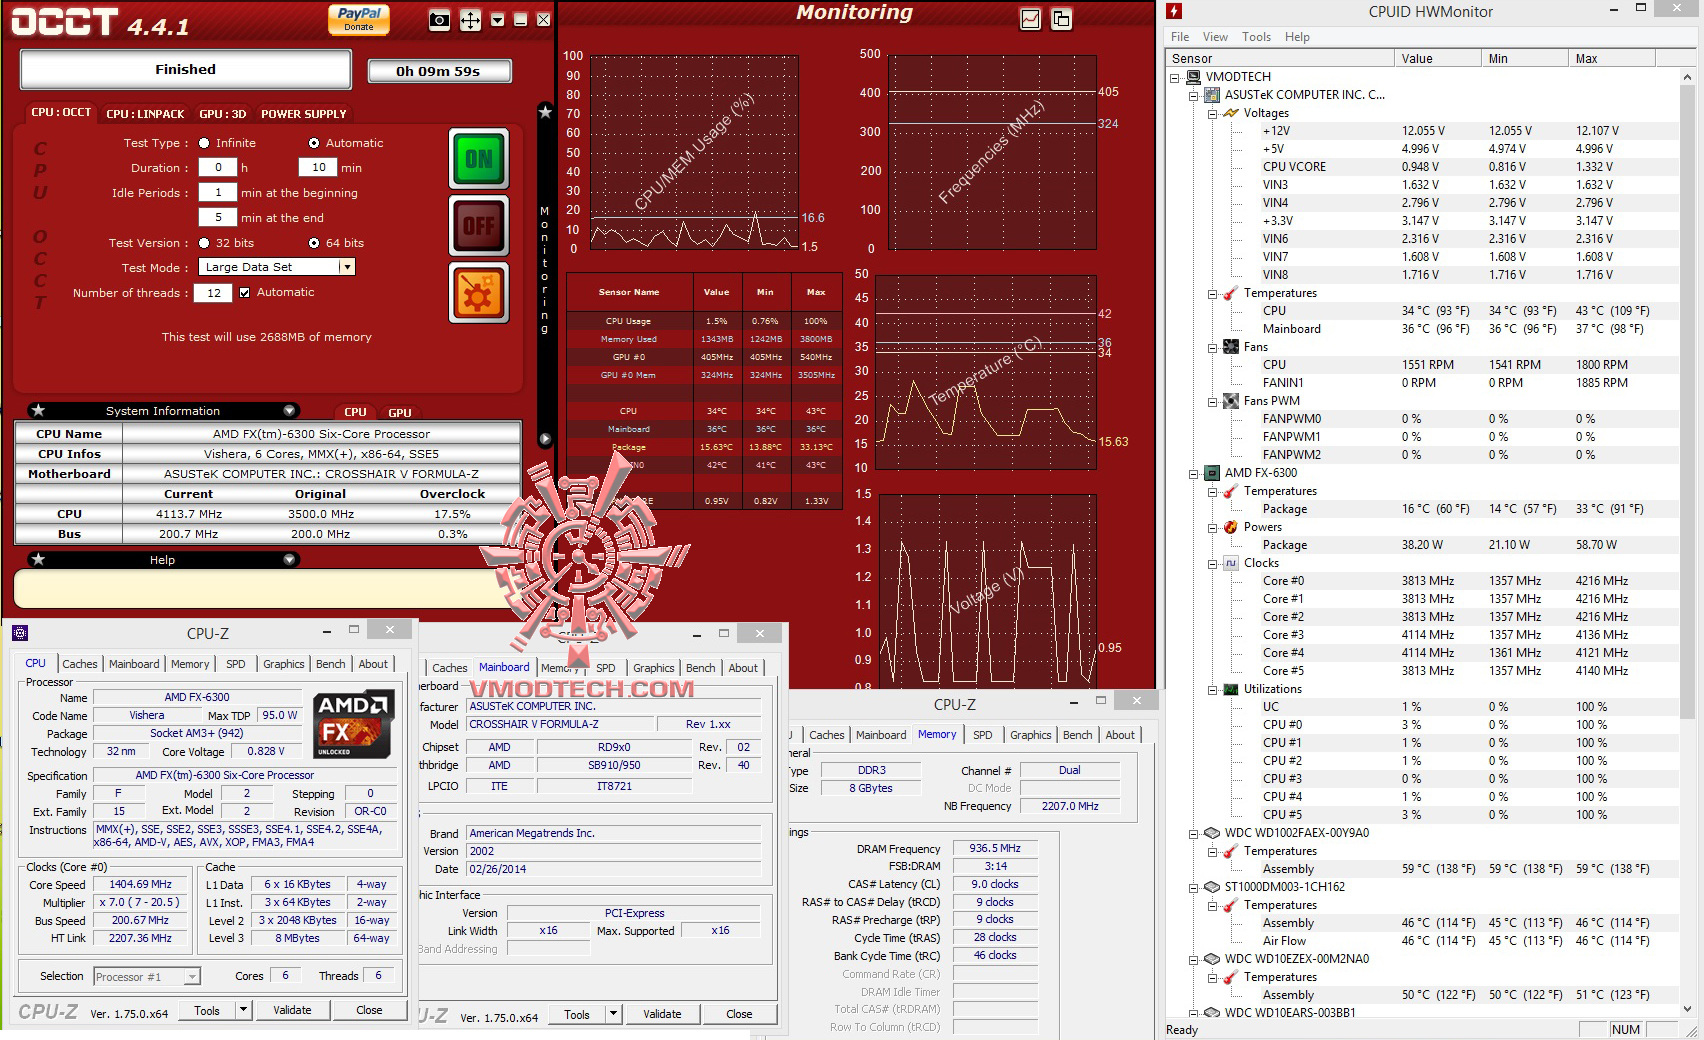The height and width of the screenshot is (1040, 1704).
Task: Click the CPU-Z app icon in title bar
Action: pyautogui.click(x=20, y=632)
